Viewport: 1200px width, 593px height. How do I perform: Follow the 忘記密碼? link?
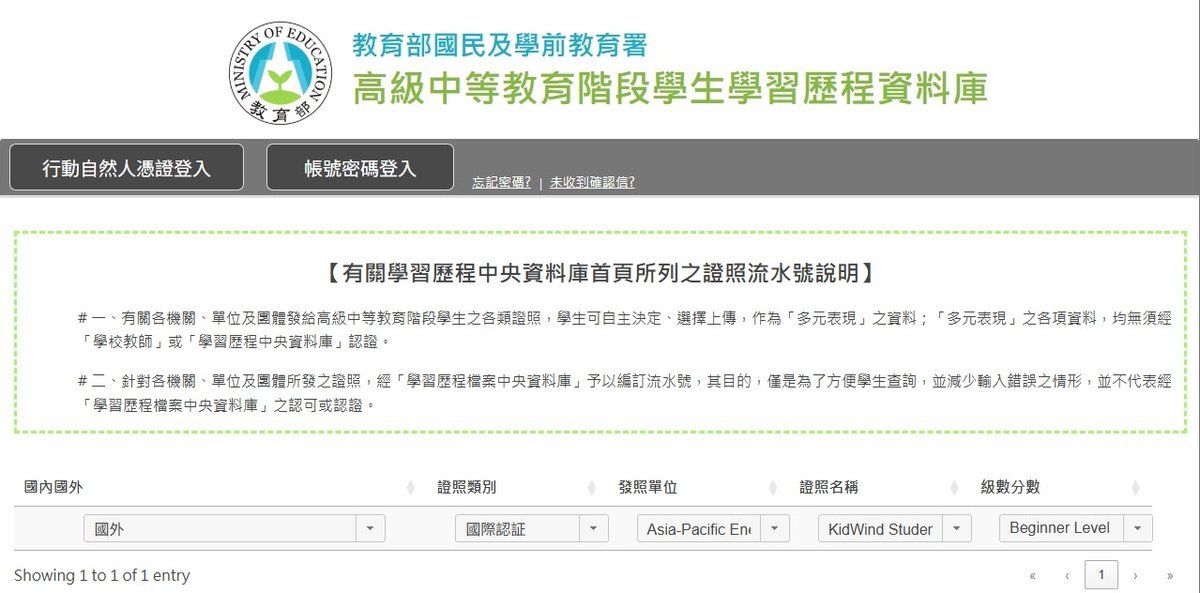point(502,183)
